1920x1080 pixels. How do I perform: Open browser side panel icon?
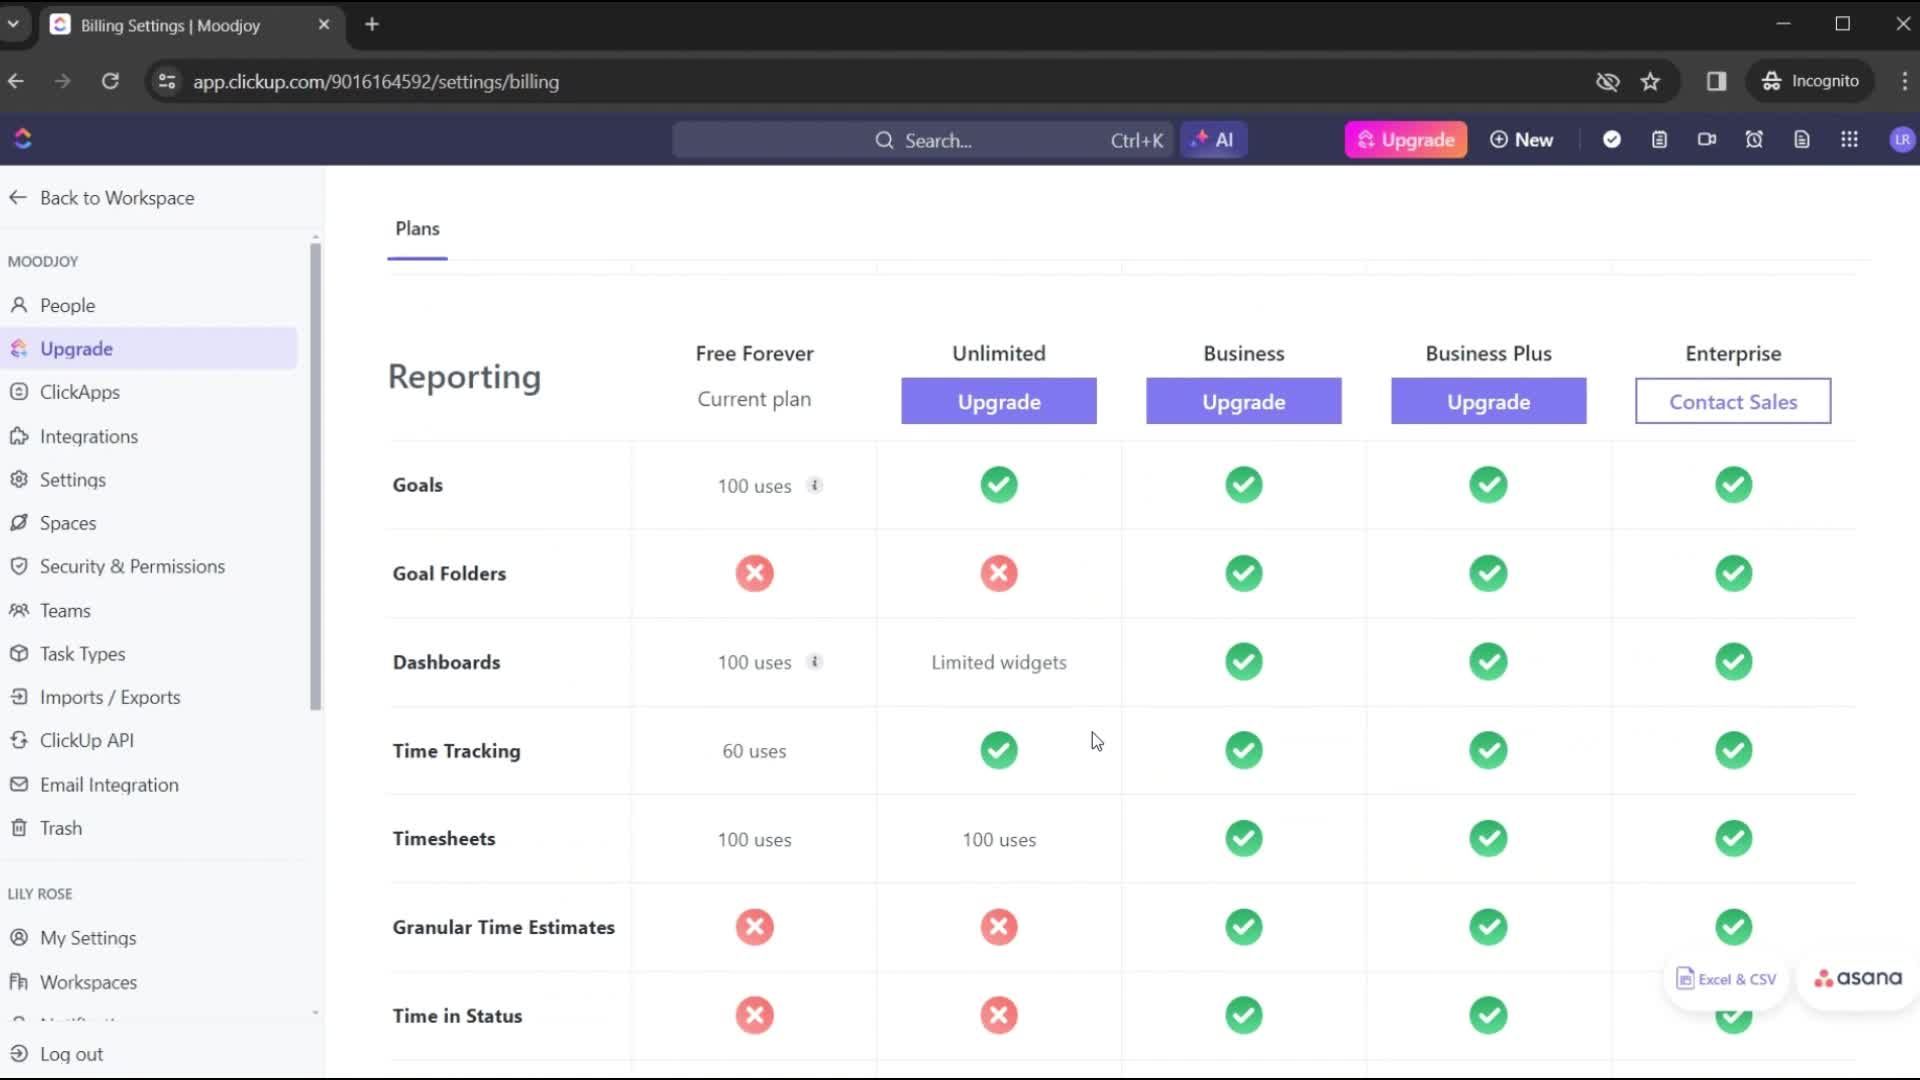point(1716,82)
